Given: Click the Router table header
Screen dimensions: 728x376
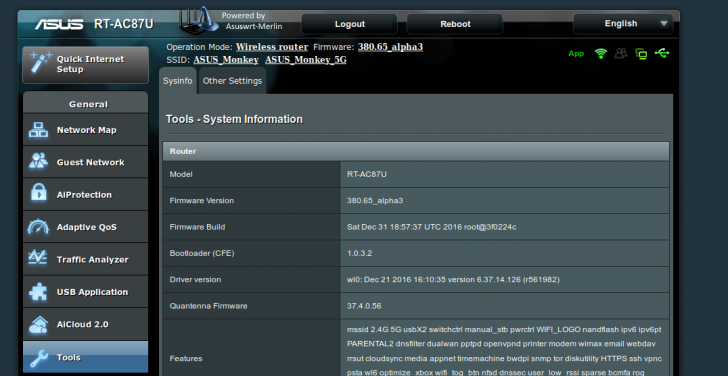Looking at the screenshot, I should pos(416,151).
